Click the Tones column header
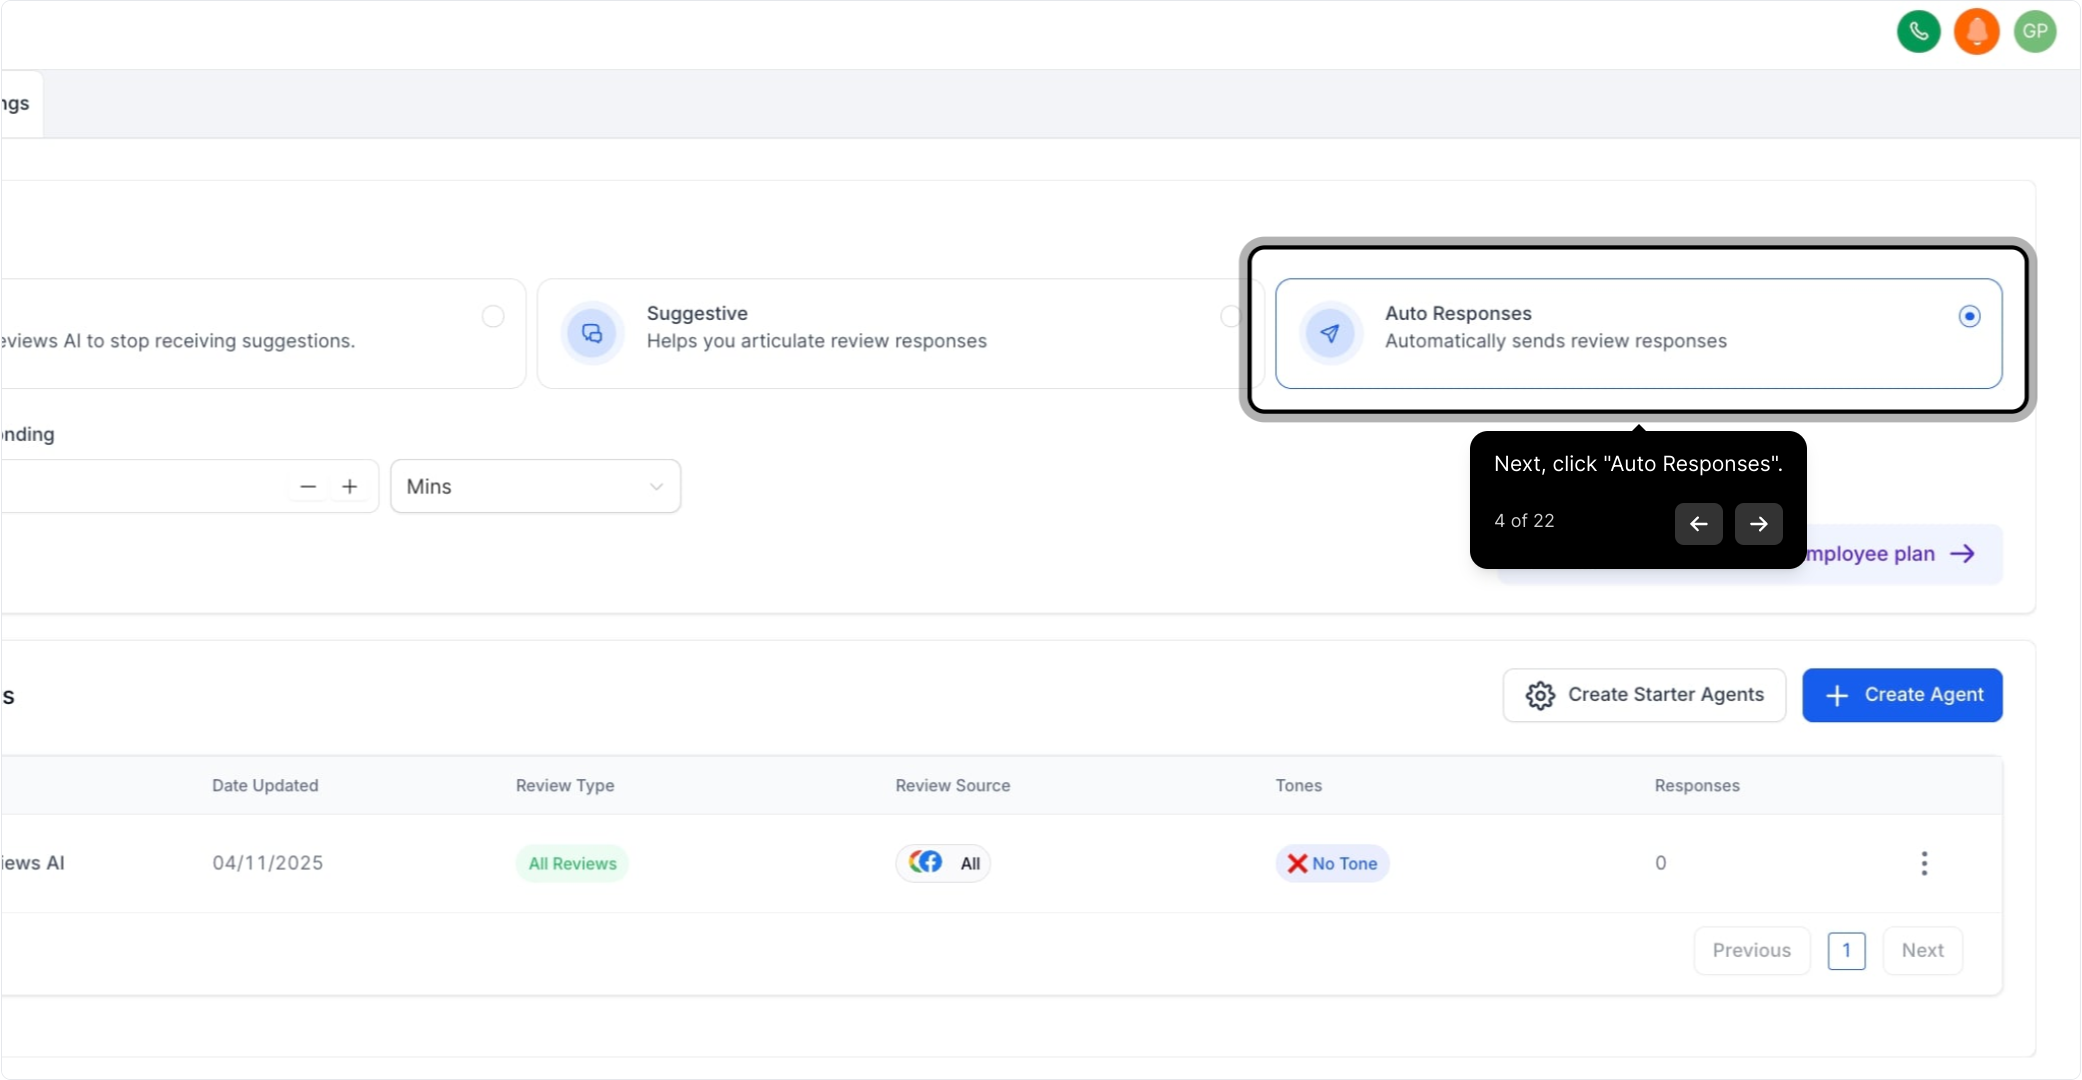2082x1080 pixels. click(x=1298, y=786)
